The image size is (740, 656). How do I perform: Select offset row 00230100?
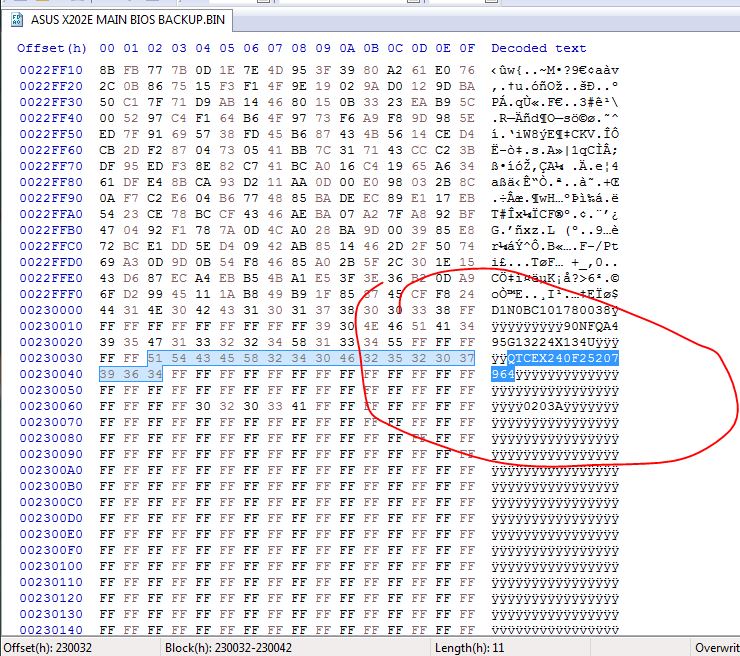(51, 566)
